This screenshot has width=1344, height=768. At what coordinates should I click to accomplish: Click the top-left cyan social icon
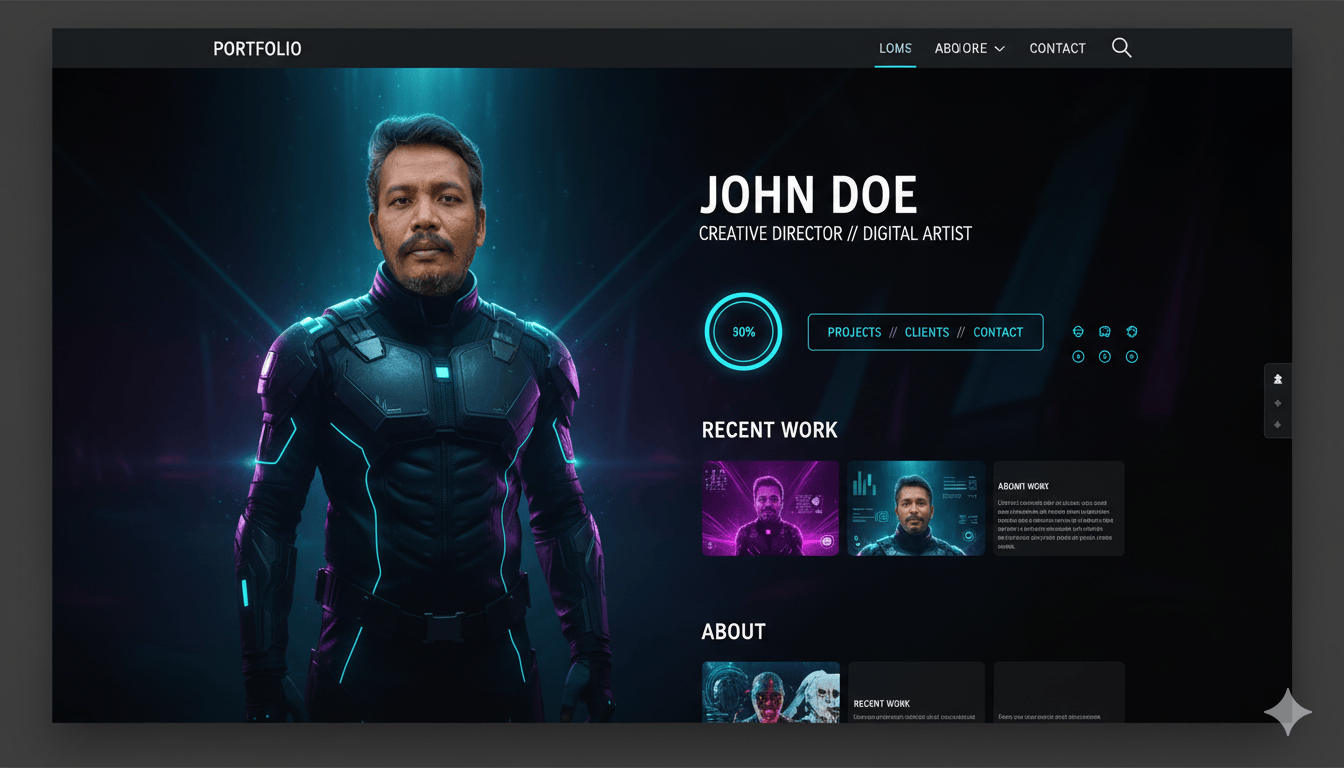(1078, 331)
